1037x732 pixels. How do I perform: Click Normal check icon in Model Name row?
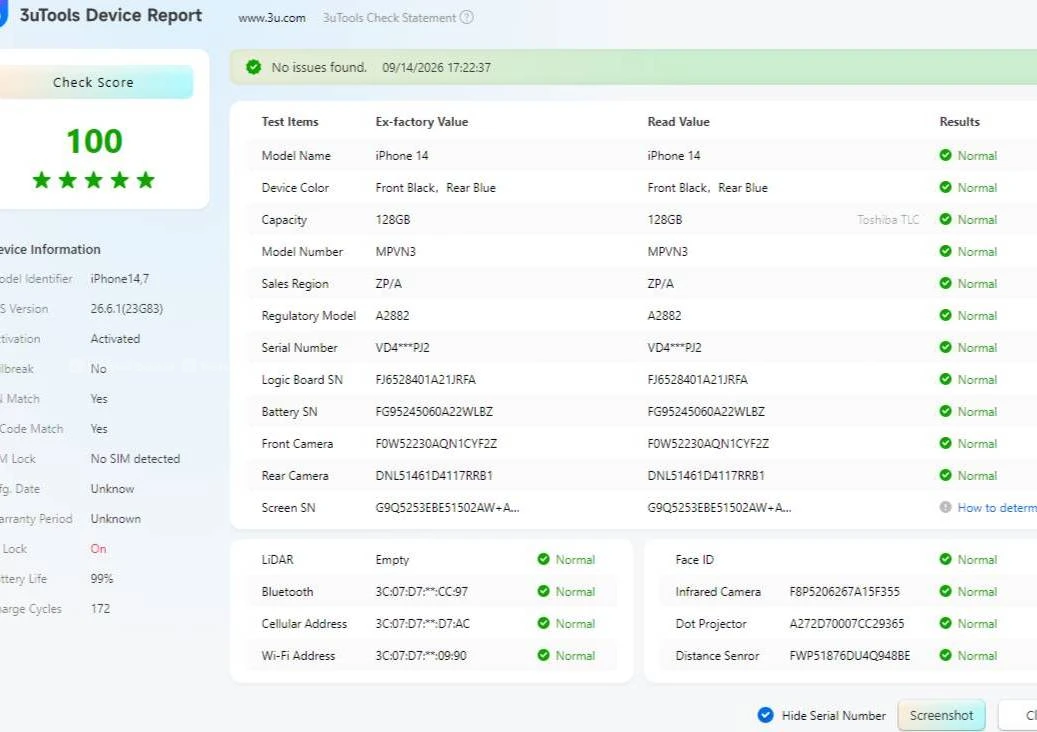(x=945, y=155)
